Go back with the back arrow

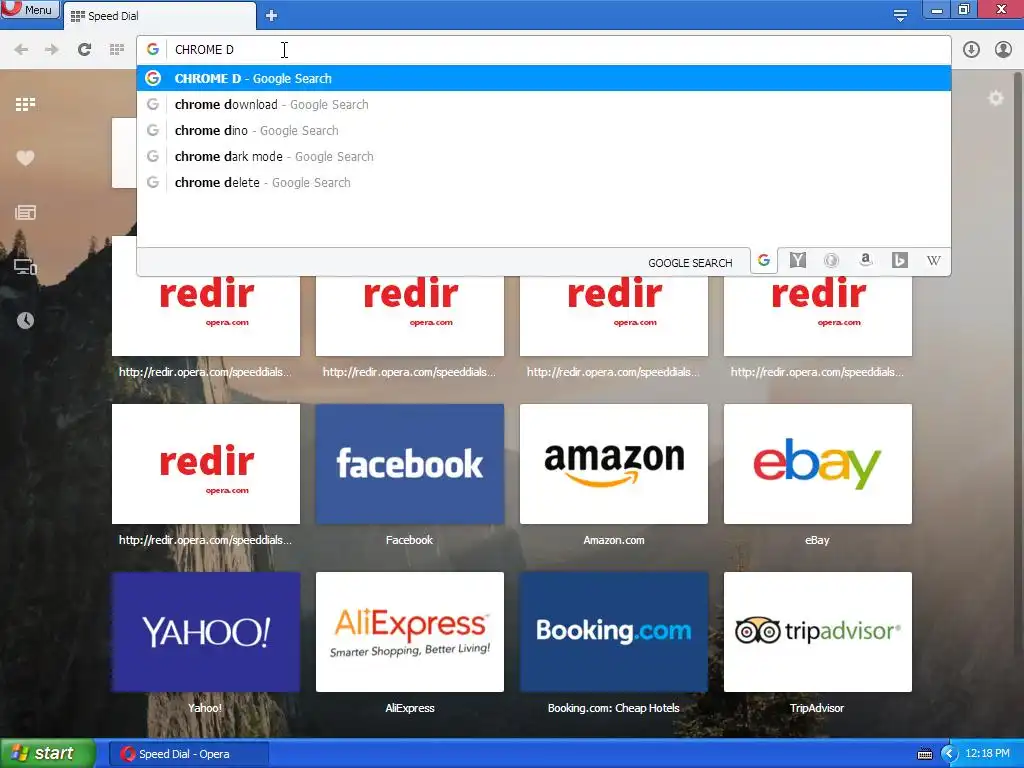click(x=21, y=50)
